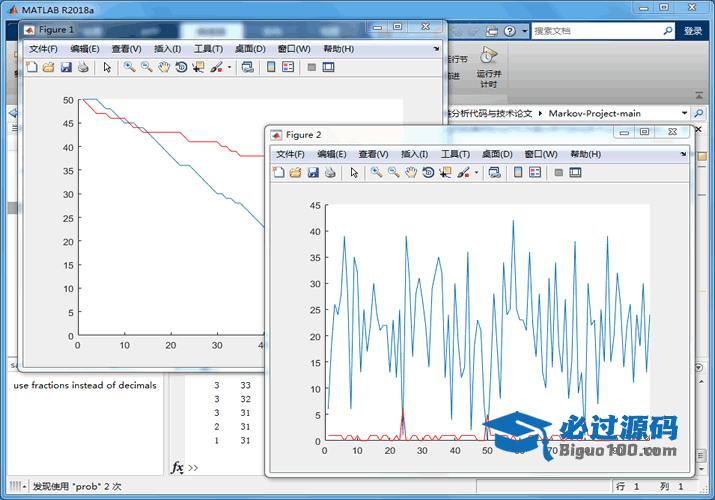Open 工具(T) menu in Figure 2

[x=455, y=154]
